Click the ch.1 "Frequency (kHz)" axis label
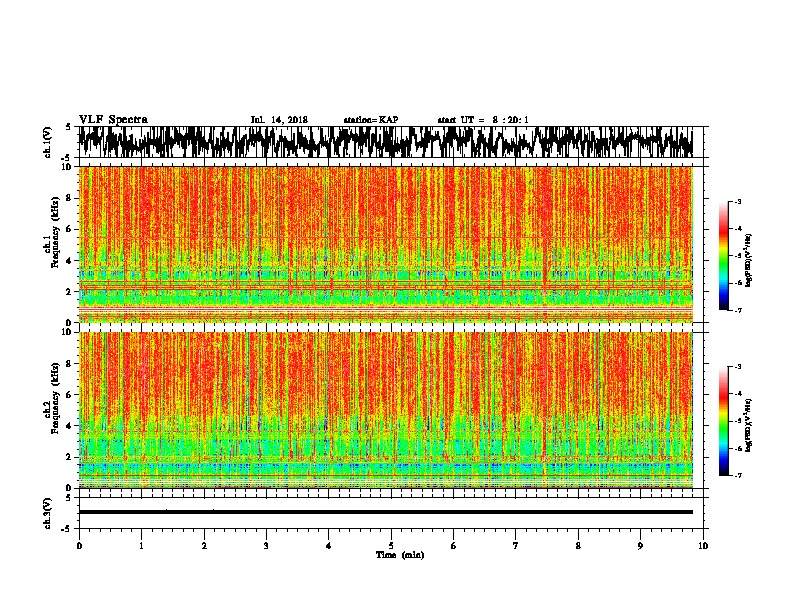 [56, 232]
